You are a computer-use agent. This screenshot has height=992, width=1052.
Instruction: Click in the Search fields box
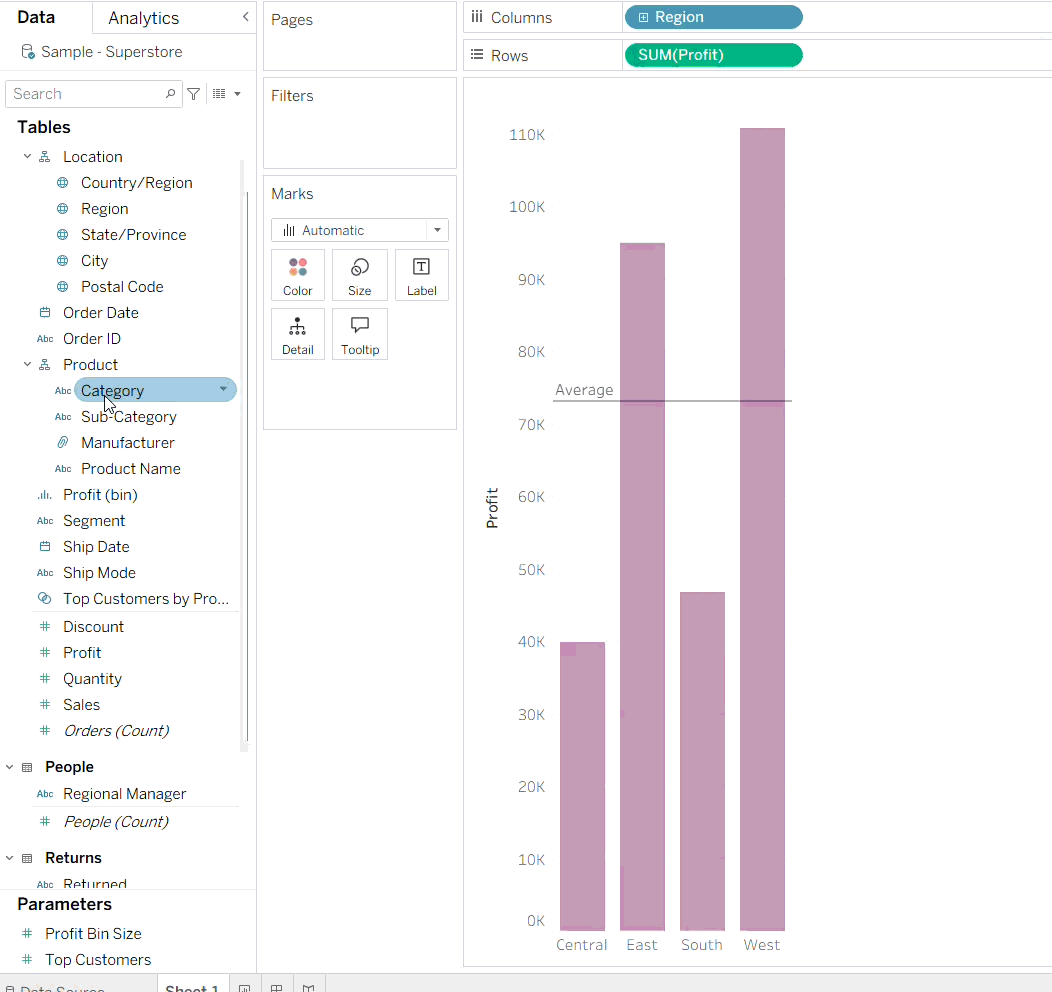(x=85, y=94)
